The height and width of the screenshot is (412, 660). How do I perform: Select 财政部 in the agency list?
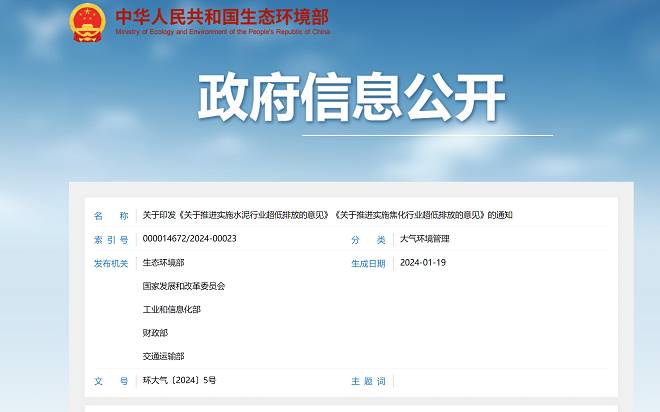pos(155,333)
